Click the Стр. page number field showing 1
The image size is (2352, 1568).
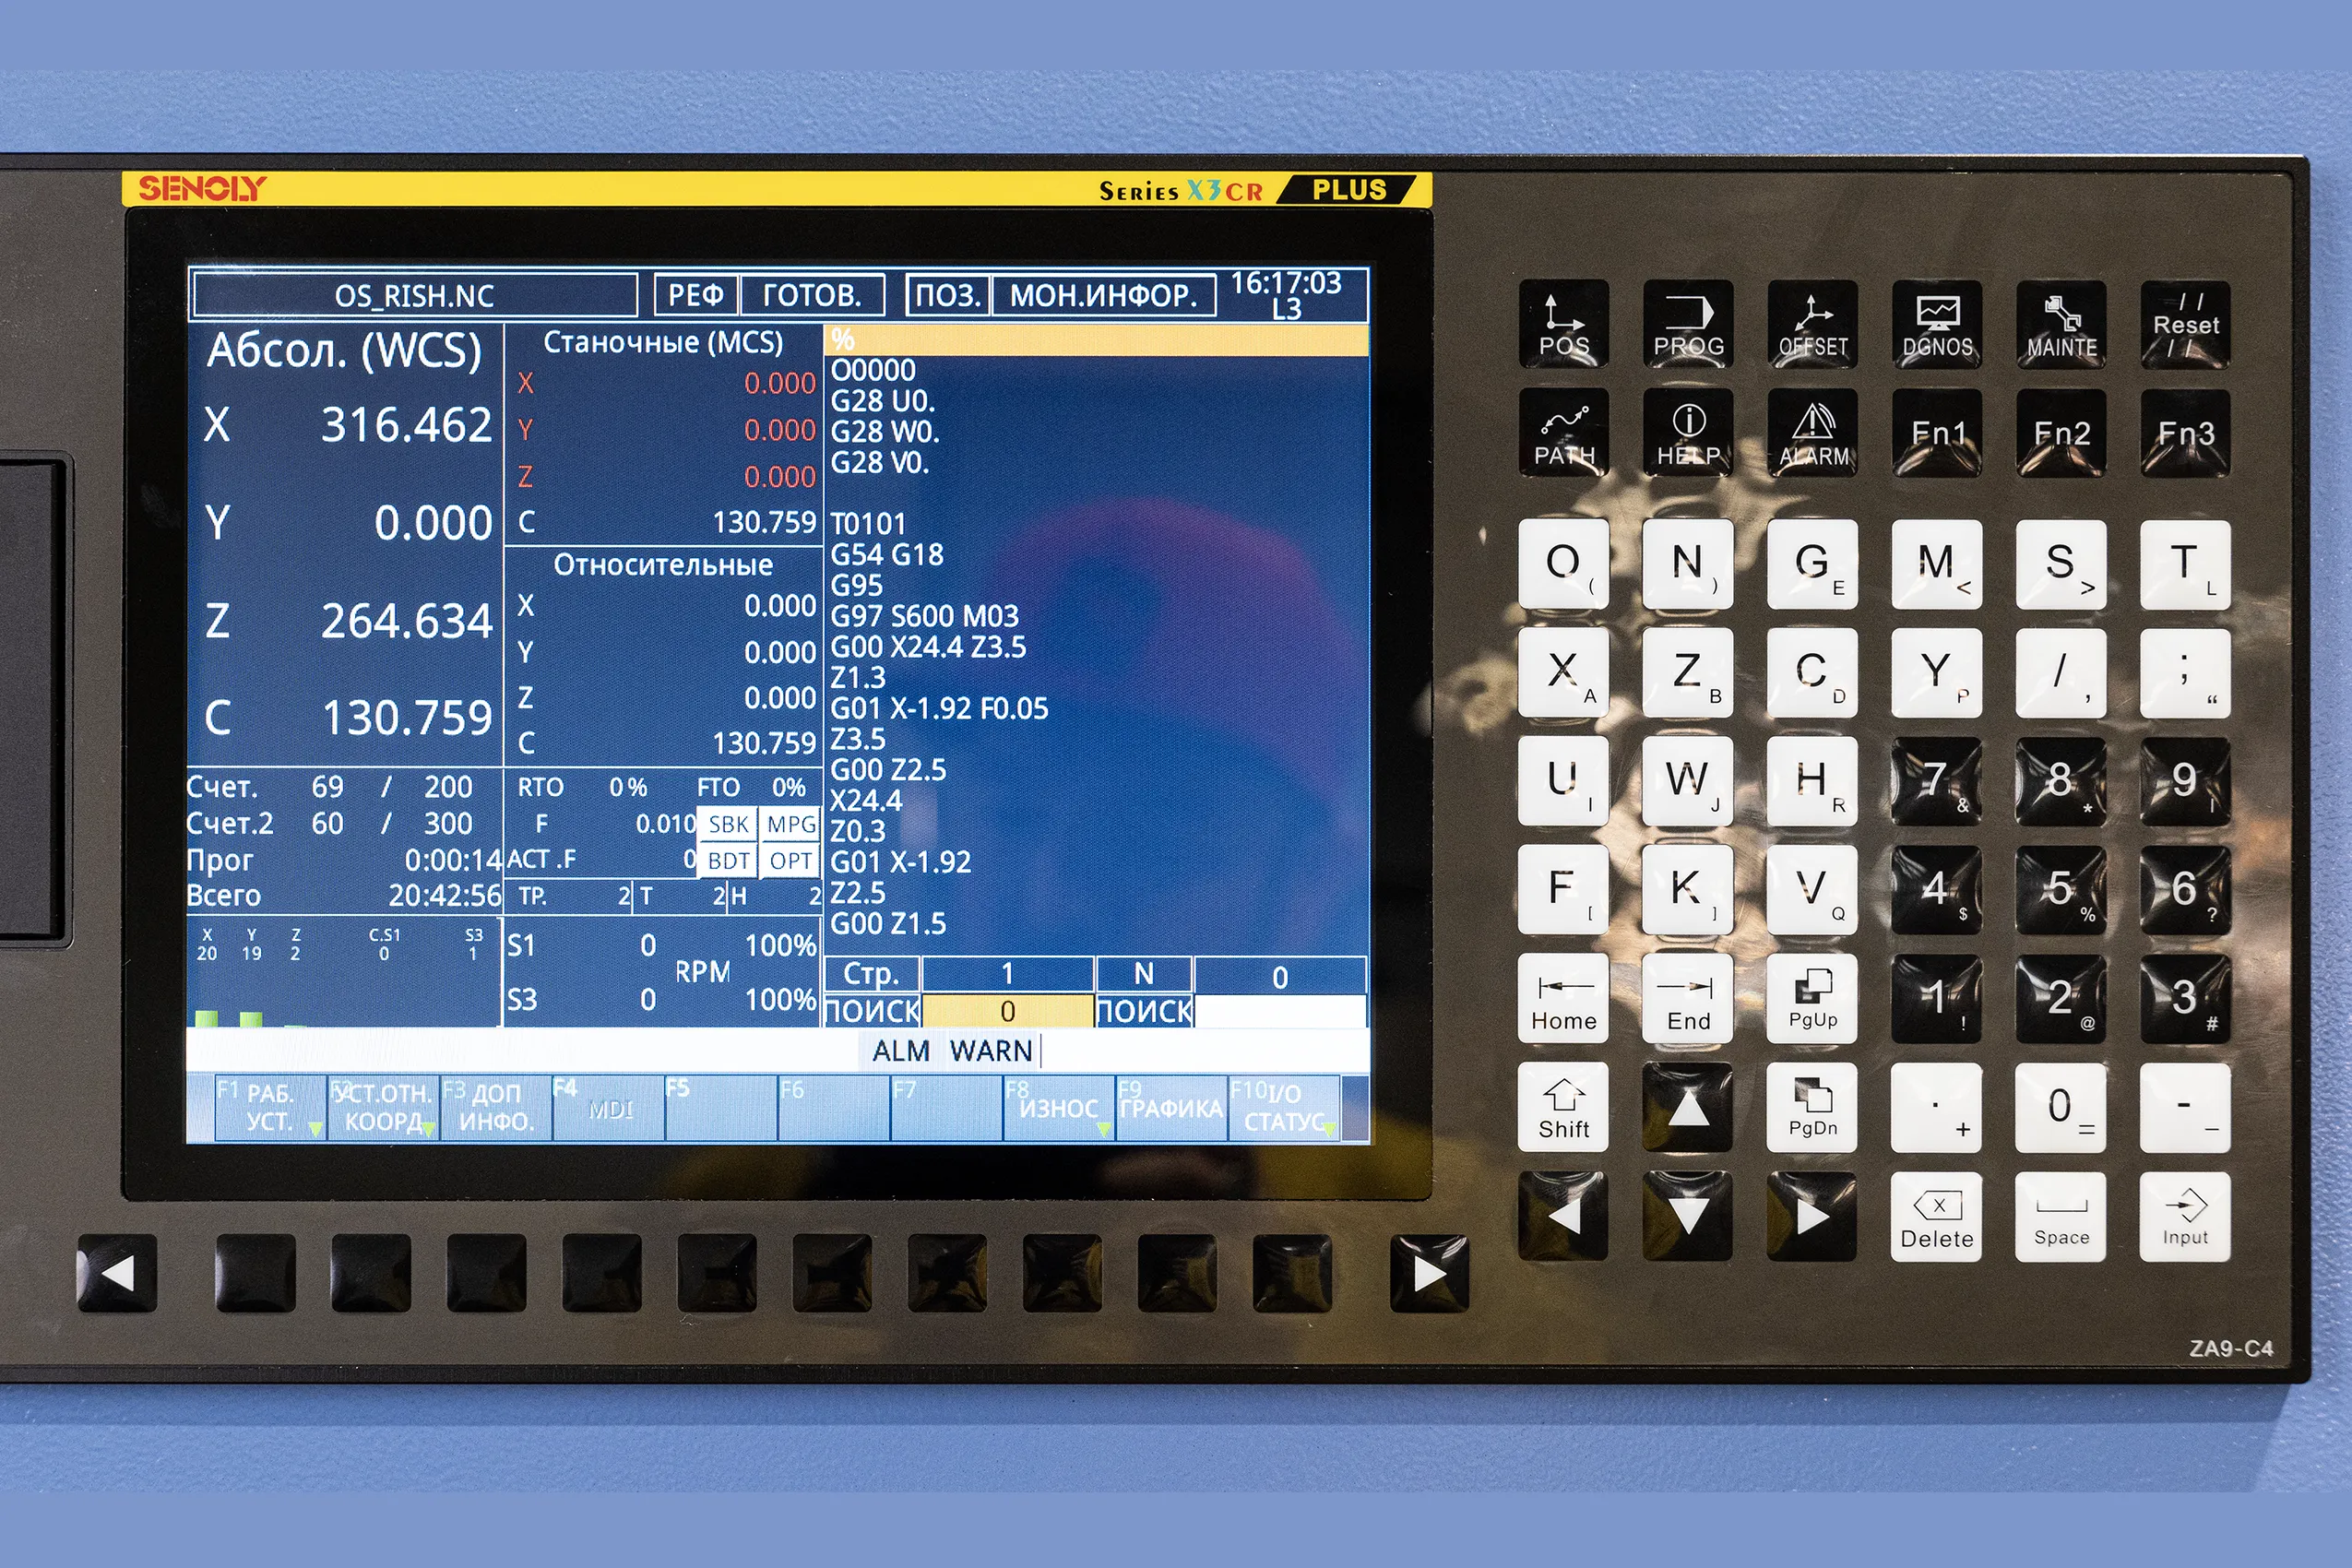click(x=1007, y=974)
